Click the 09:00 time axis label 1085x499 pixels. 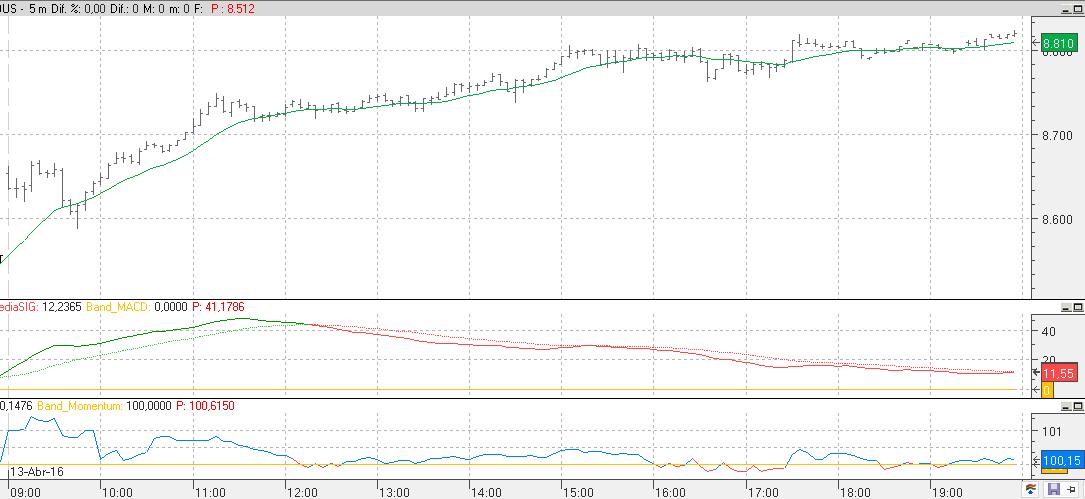pyautogui.click(x=26, y=492)
